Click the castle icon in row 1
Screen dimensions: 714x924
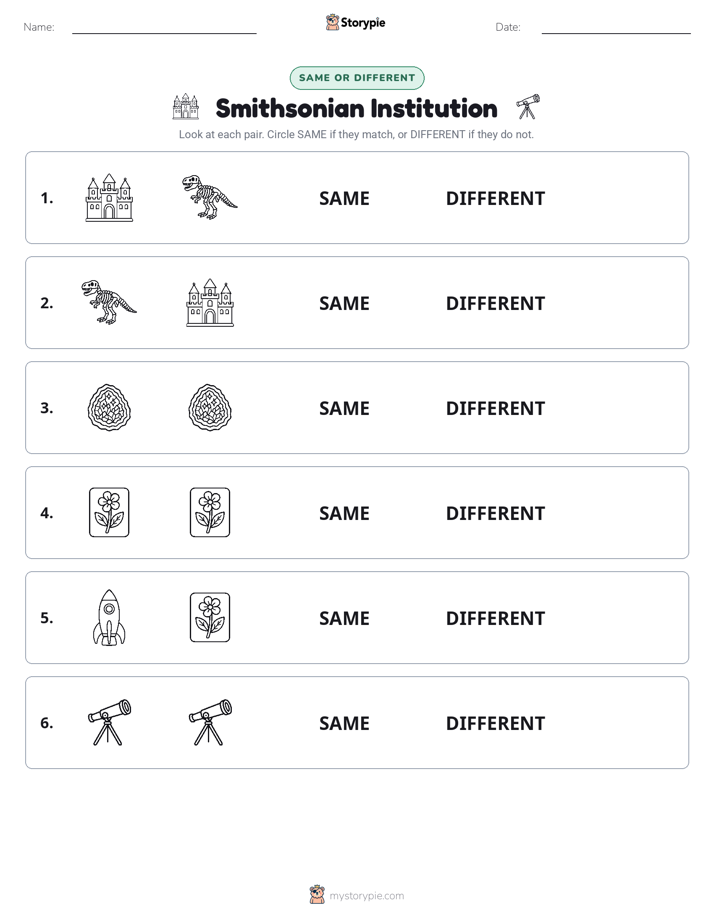pyautogui.click(x=109, y=197)
